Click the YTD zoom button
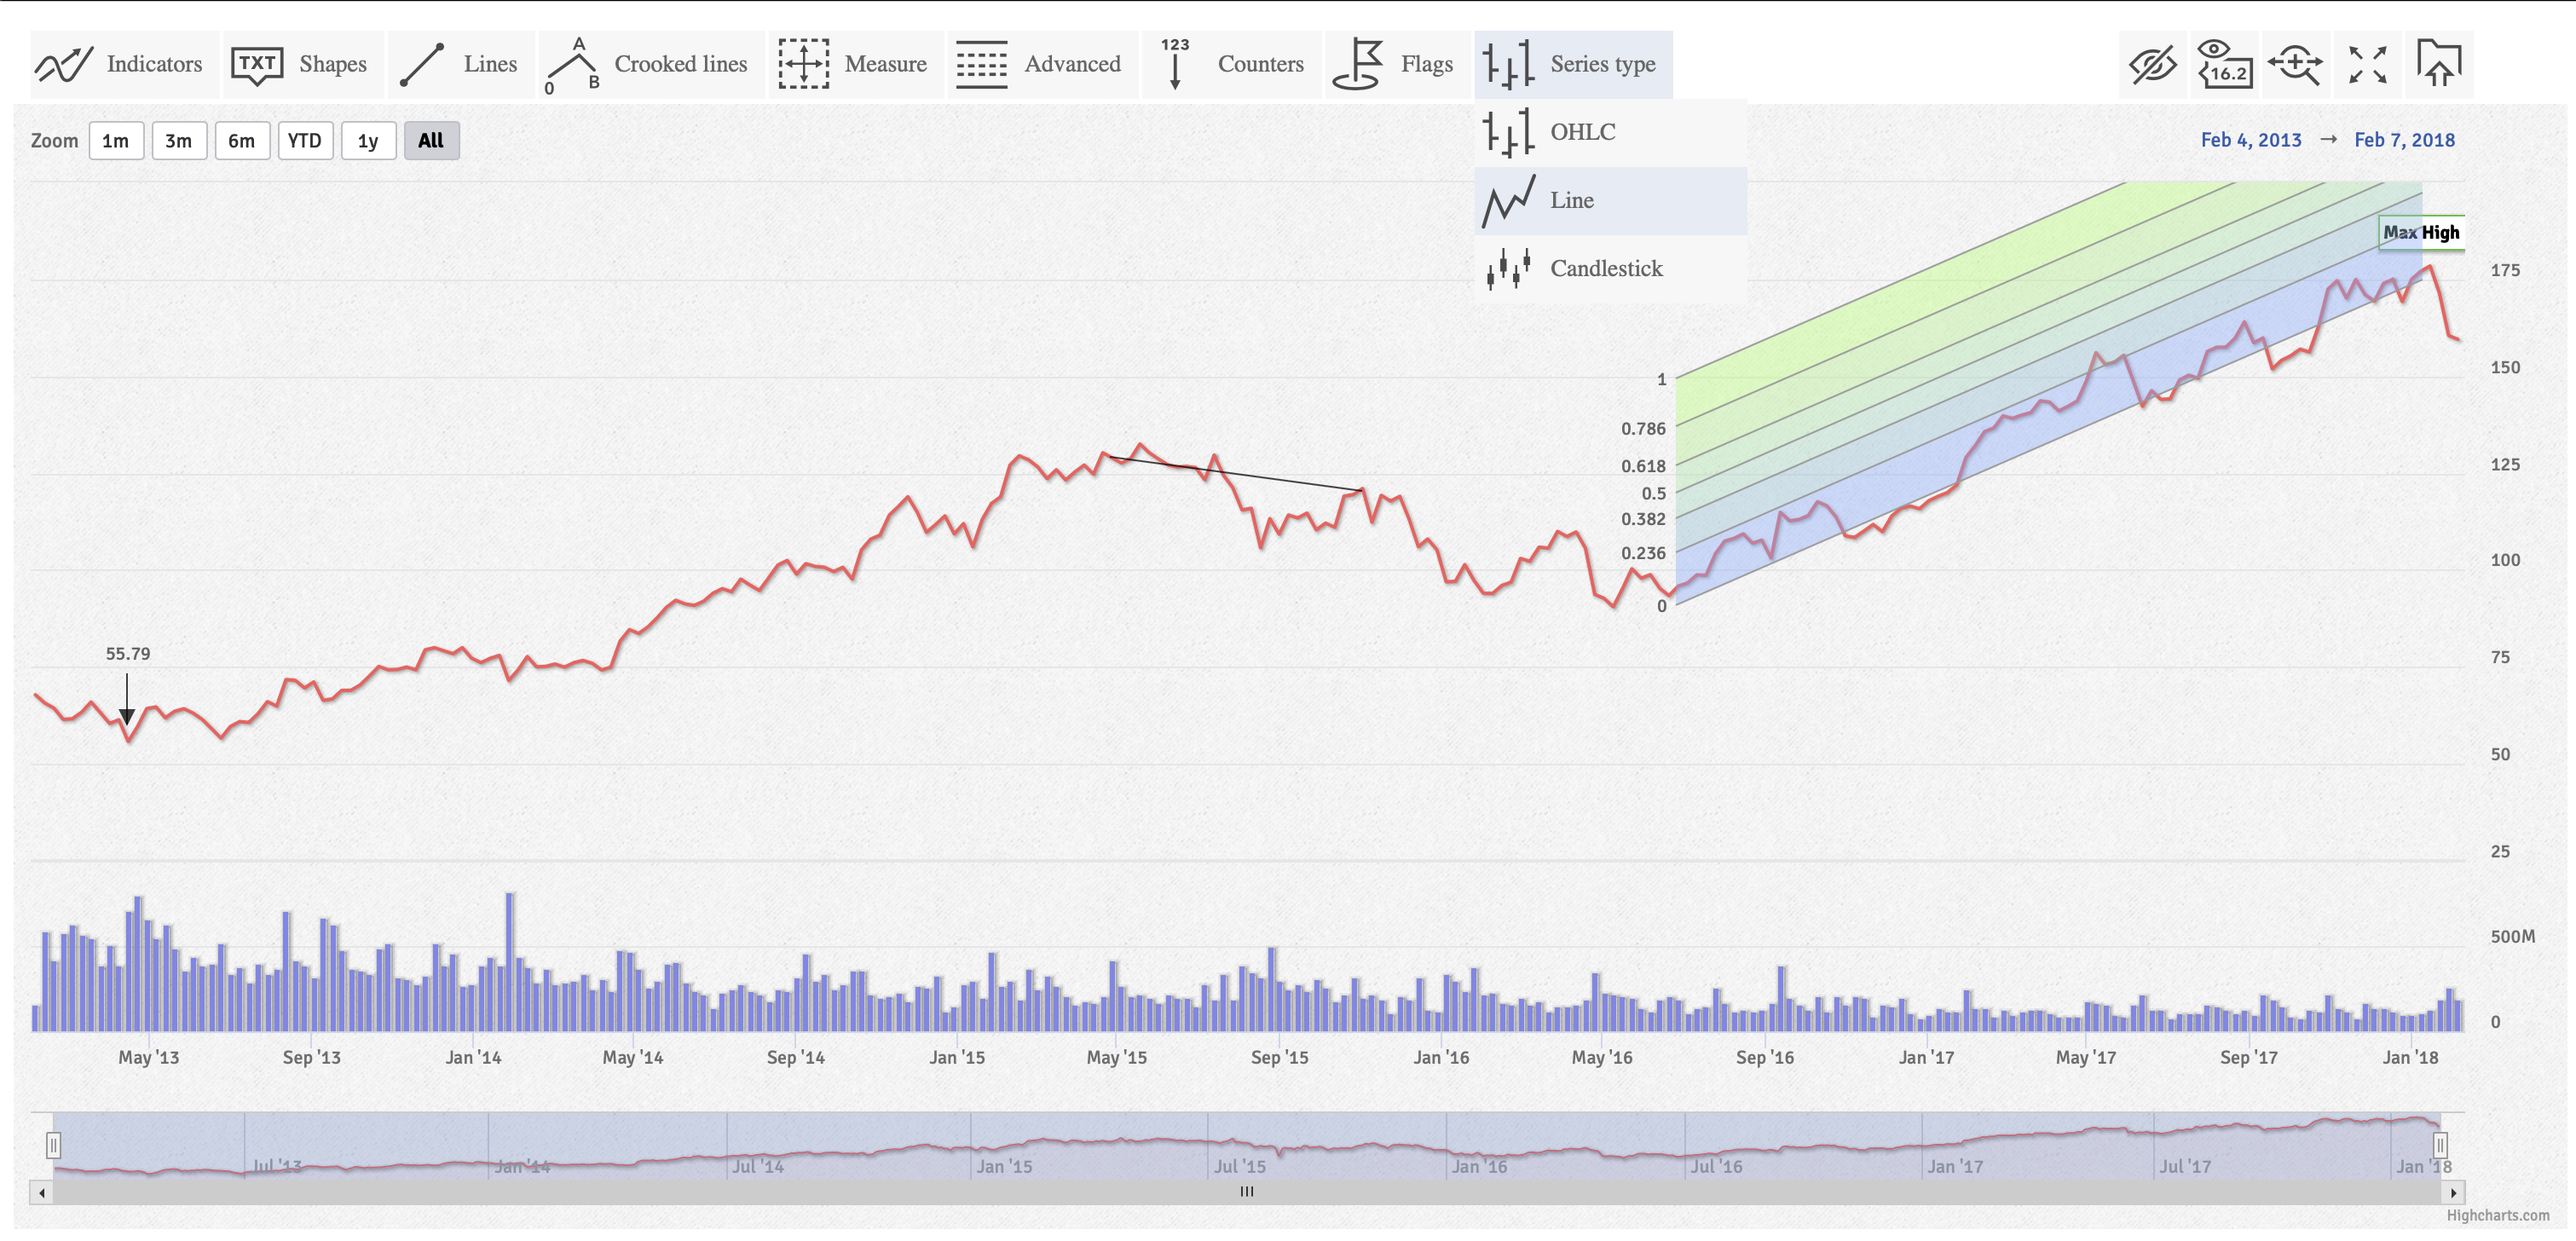Viewport: 2576px width, 1241px height. click(305, 140)
